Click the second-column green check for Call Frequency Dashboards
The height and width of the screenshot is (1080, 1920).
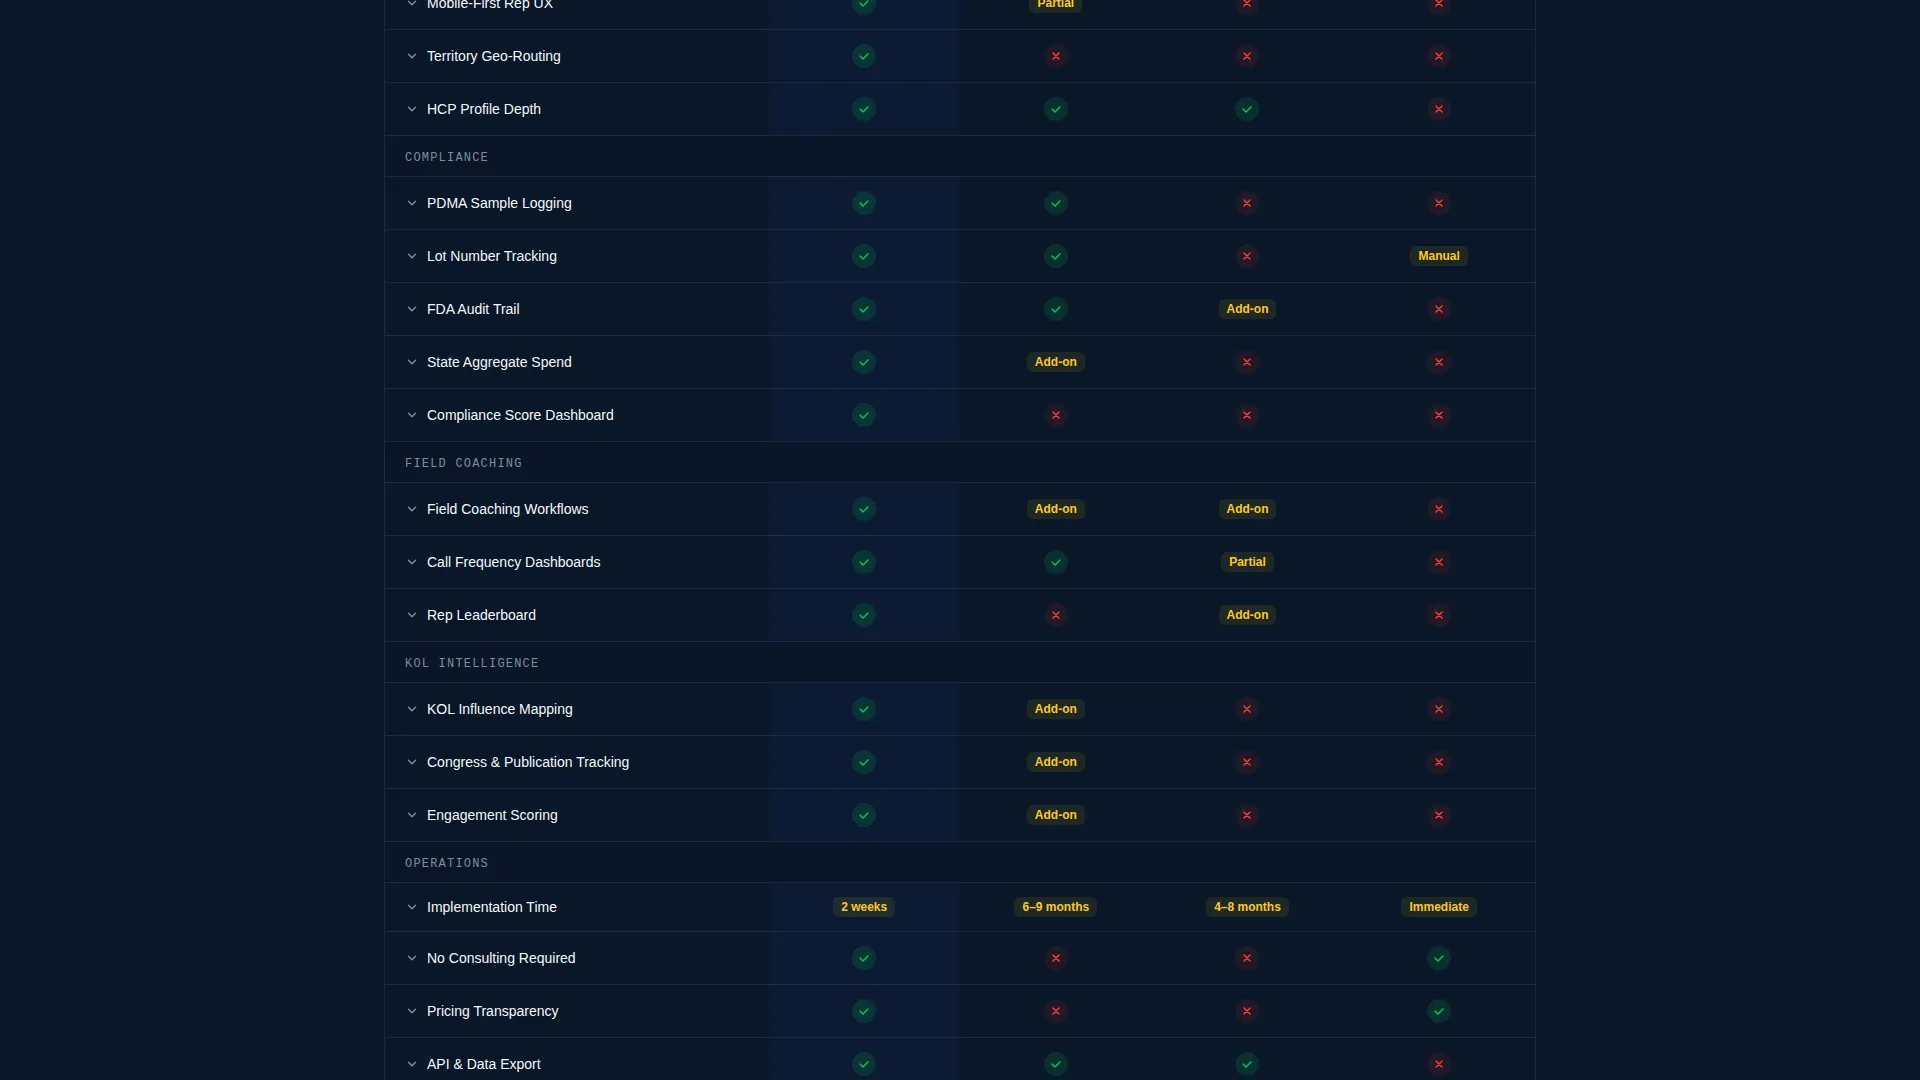click(x=1056, y=562)
